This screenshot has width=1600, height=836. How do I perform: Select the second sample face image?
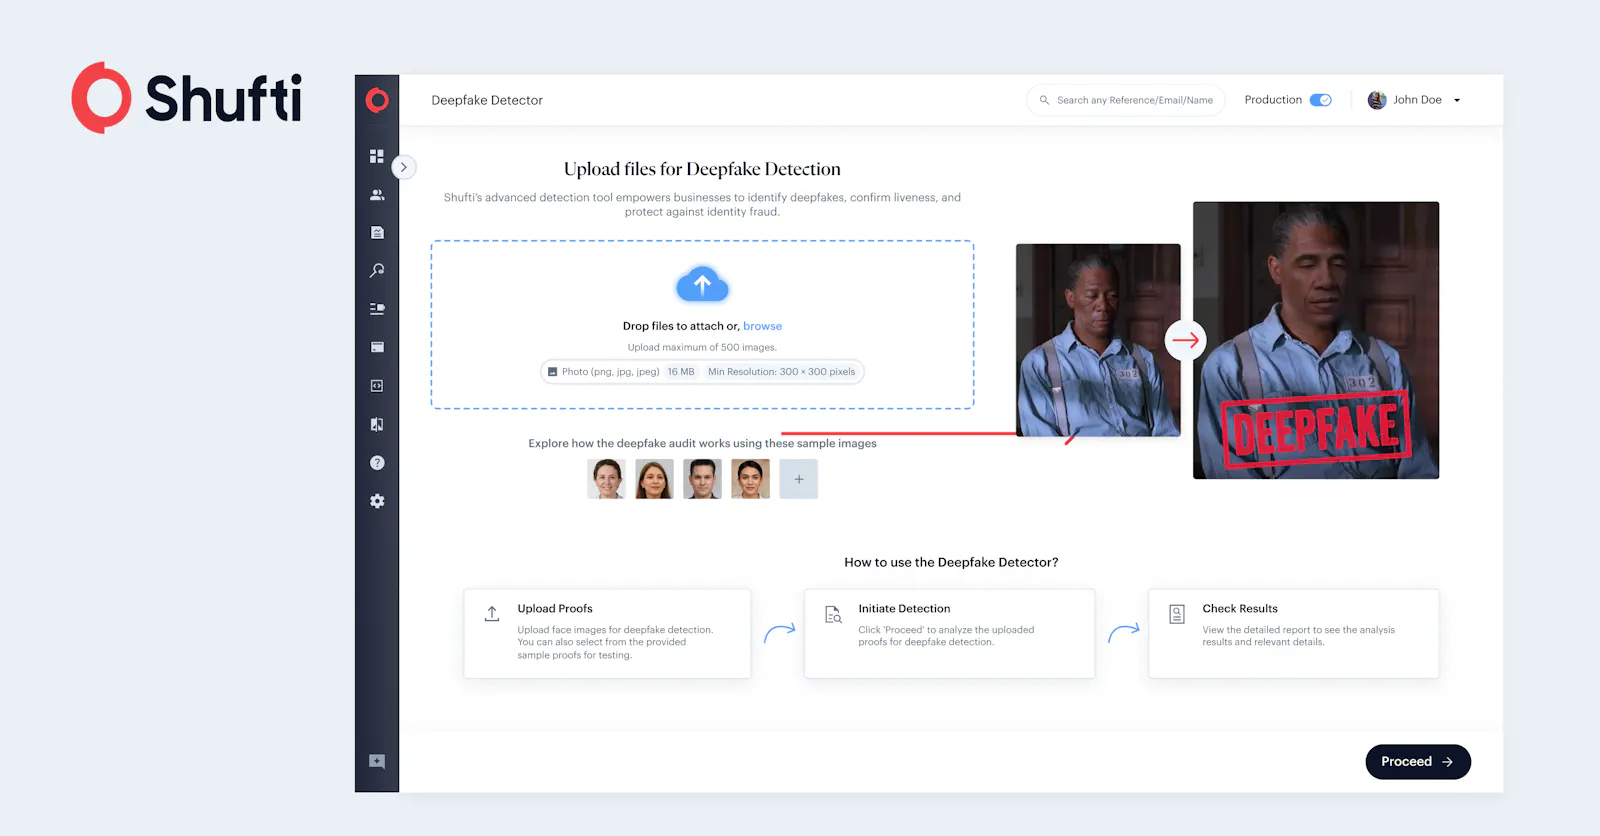coord(654,479)
